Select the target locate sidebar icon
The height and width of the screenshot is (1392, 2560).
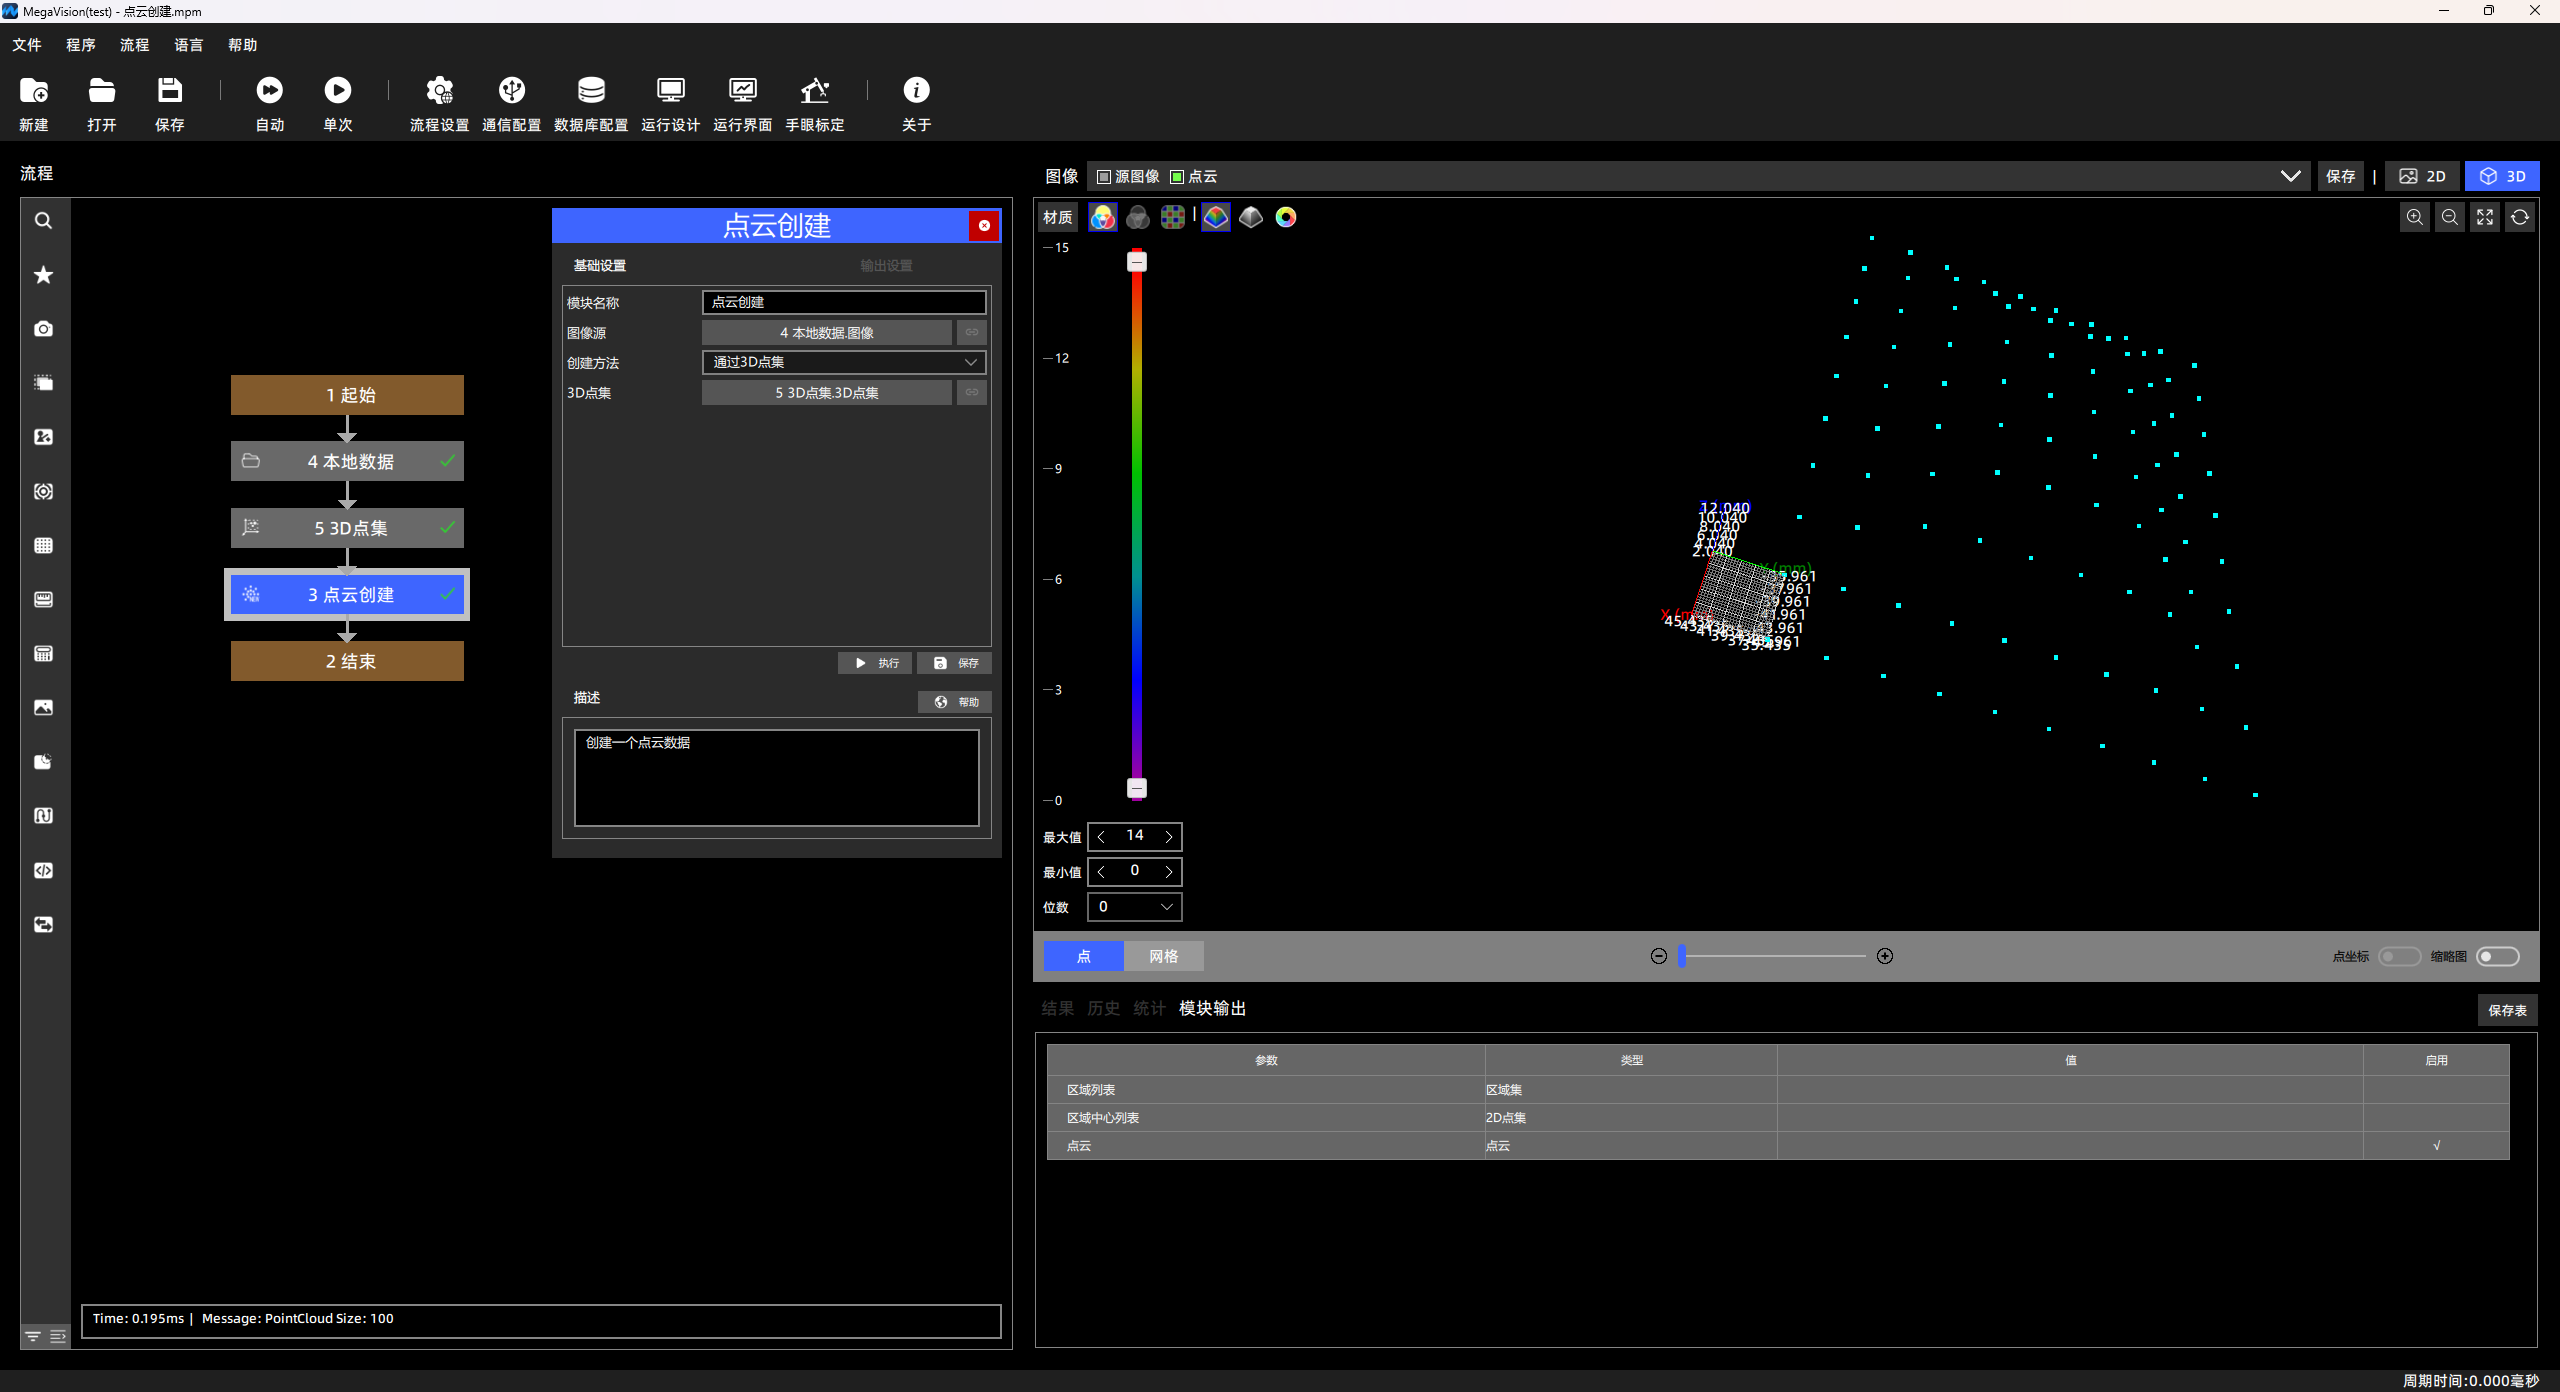(43, 491)
